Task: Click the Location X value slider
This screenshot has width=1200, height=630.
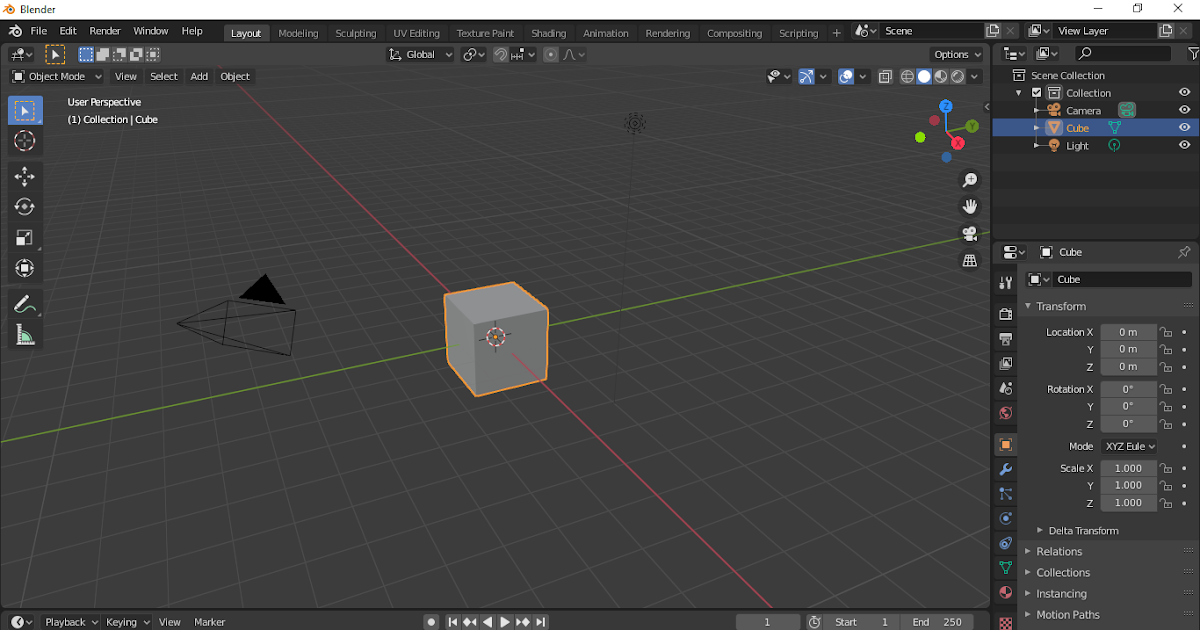Action: pos(1128,331)
